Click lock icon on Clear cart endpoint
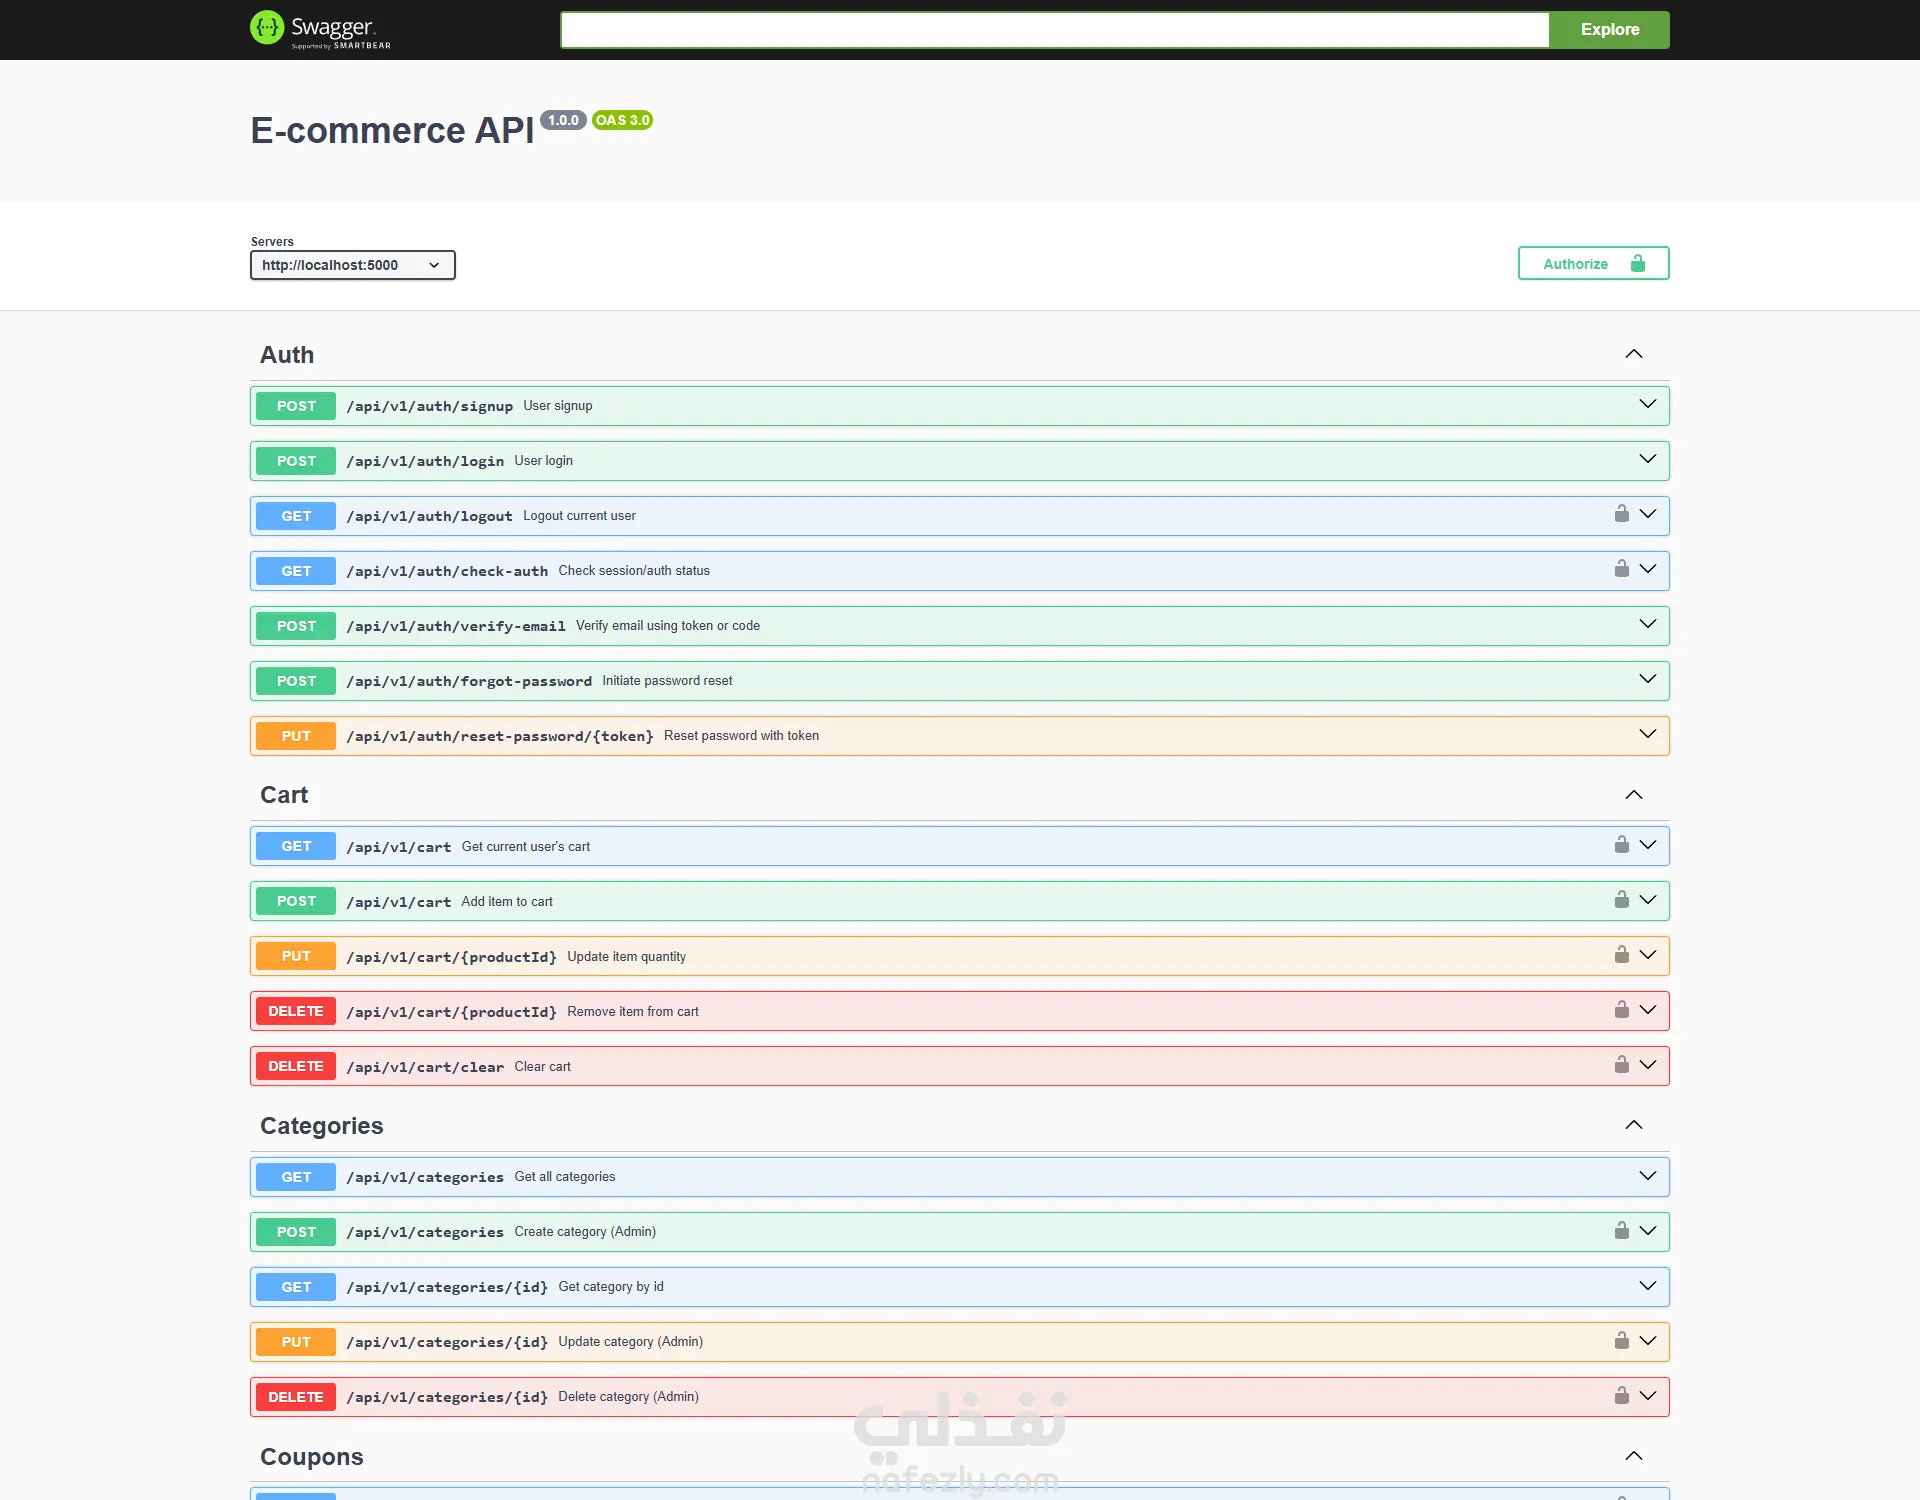Image resolution: width=1920 pixels, height=1500 pixels. coord(1621,1065)
